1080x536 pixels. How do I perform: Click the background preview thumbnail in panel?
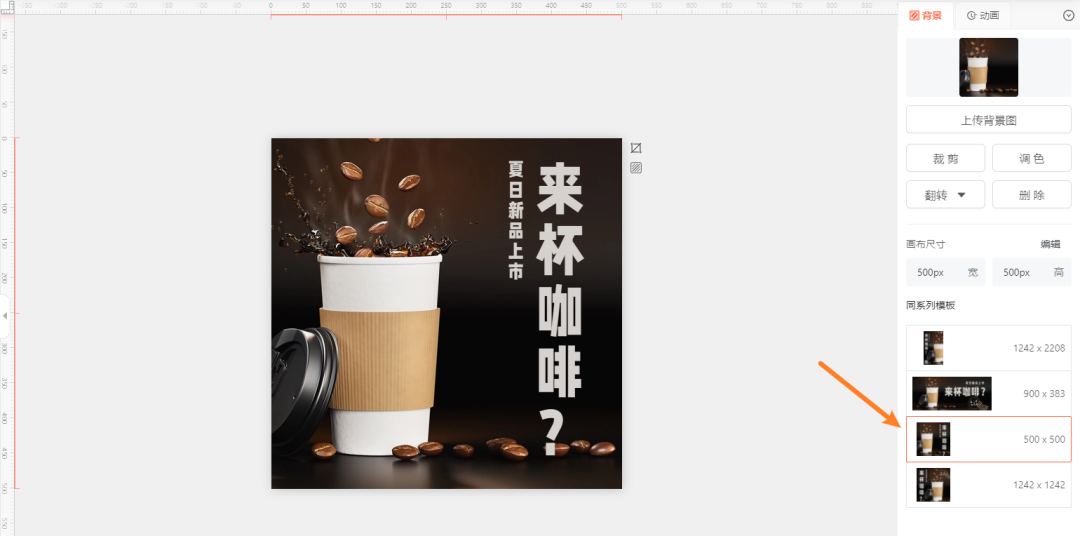988,67
